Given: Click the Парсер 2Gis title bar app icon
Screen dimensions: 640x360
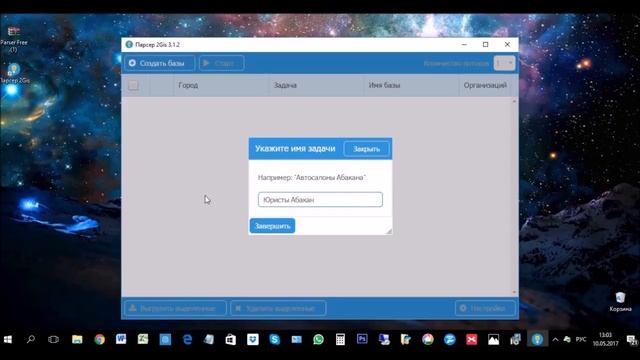Looking at the screenshot, I should click(x=129, y=44).
